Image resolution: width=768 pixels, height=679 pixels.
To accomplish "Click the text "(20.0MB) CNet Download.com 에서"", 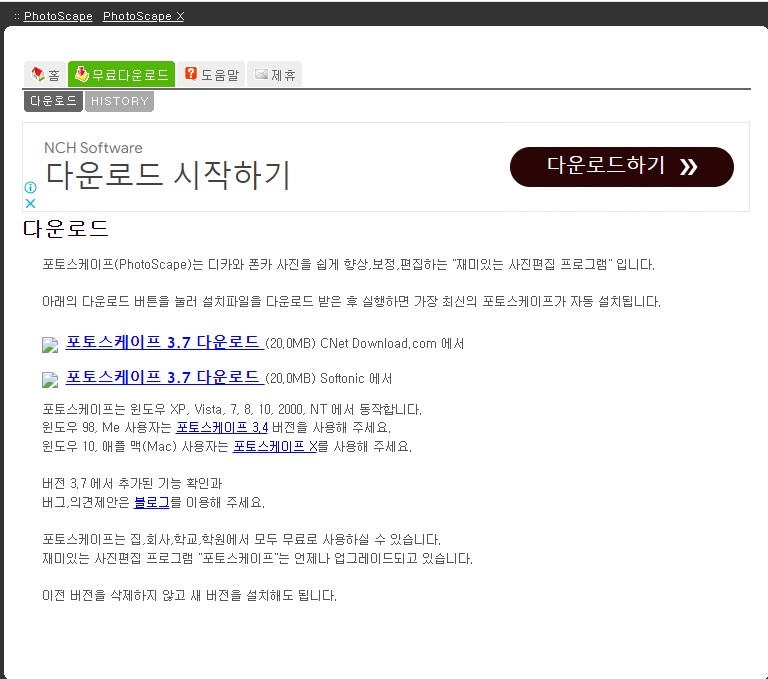I will [x=365, y=343].
